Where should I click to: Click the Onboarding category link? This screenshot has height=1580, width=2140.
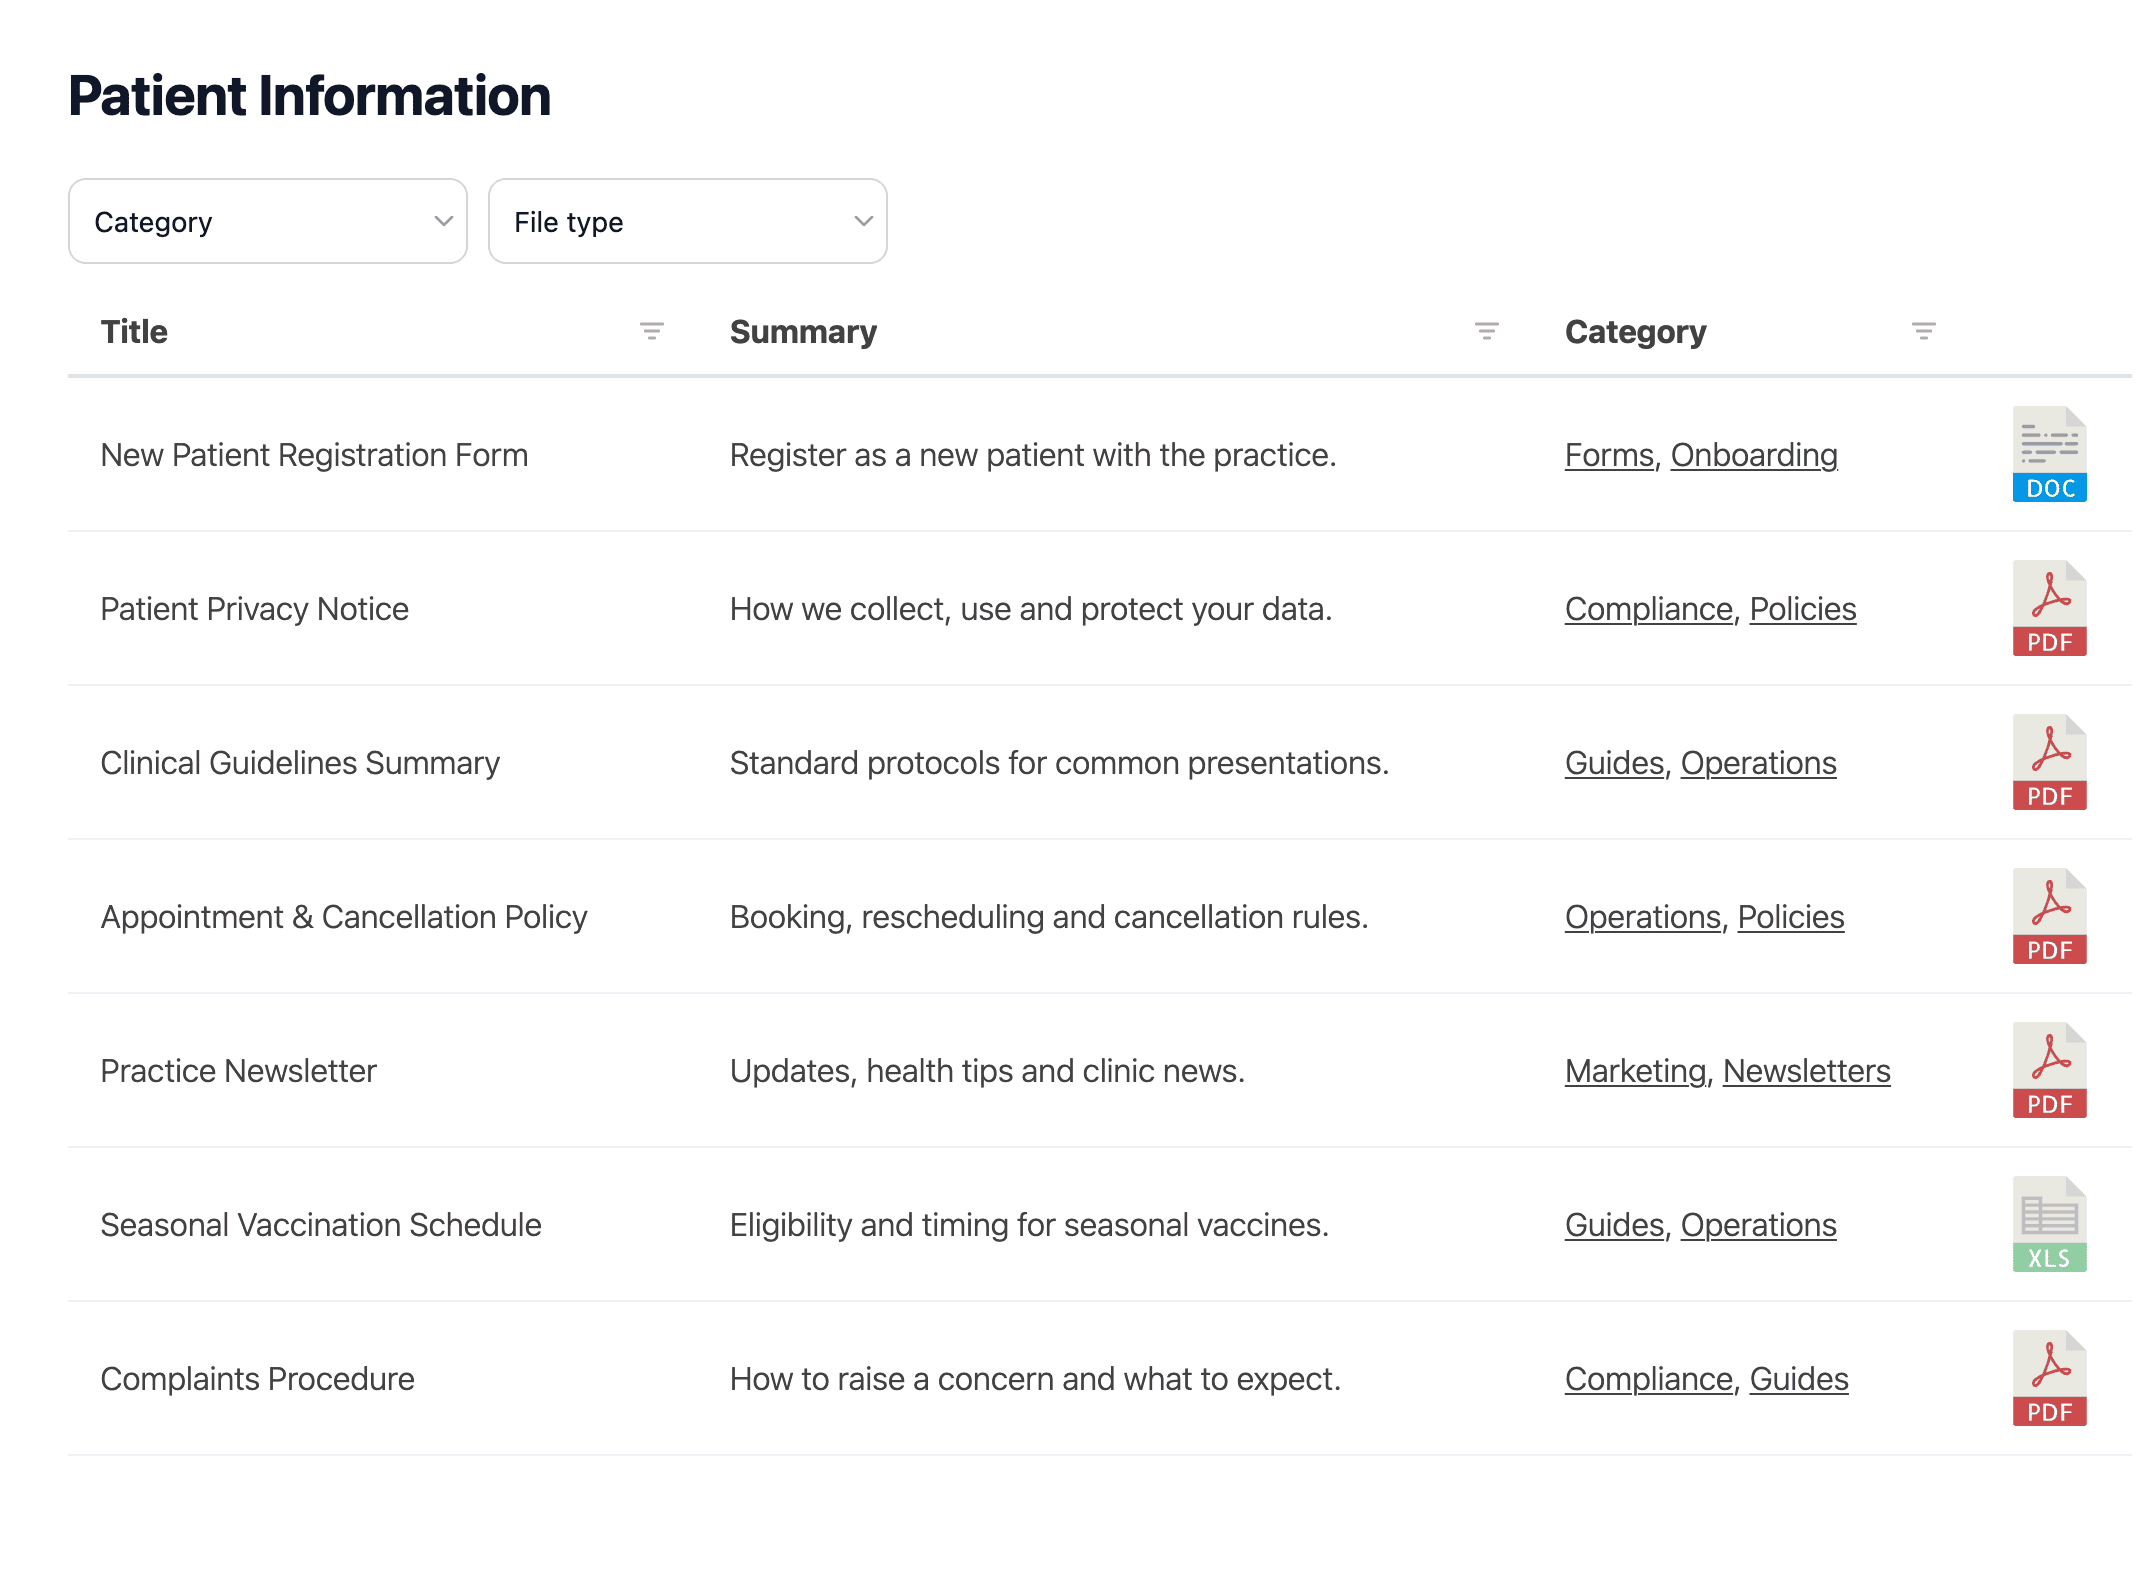click(x=1754, y=455)
